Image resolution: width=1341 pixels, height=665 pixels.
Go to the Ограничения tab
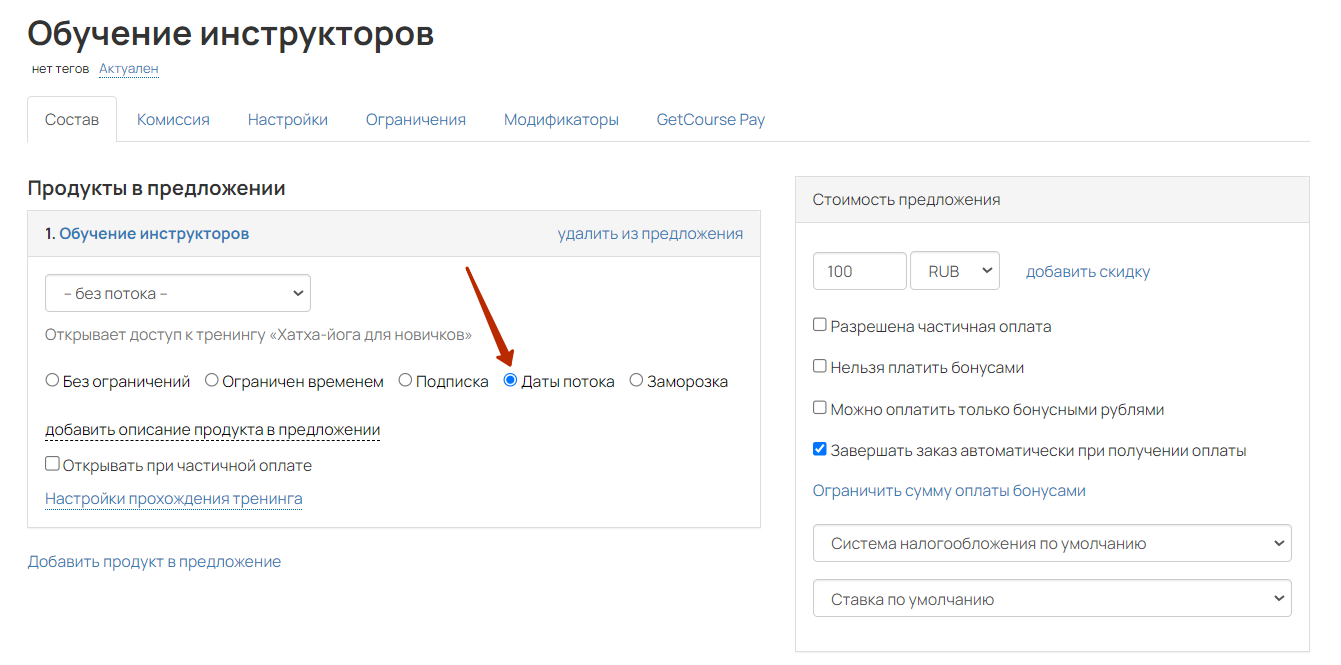tap(415, 120)
